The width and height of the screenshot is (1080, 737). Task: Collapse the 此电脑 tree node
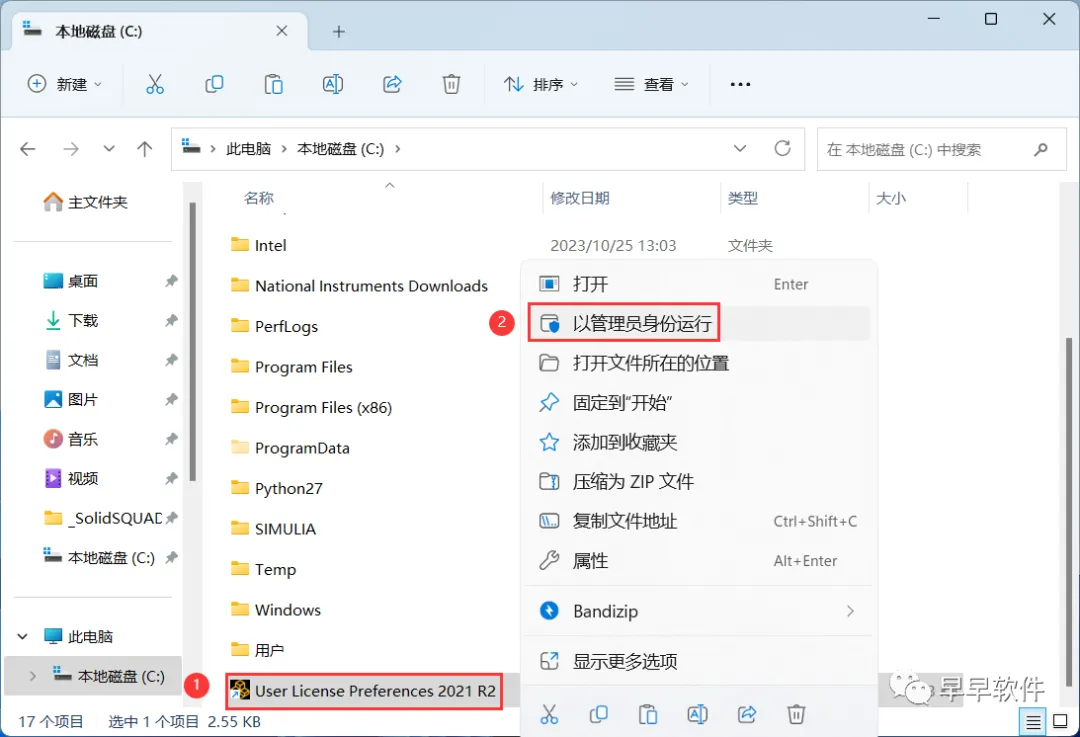[23, 636]
